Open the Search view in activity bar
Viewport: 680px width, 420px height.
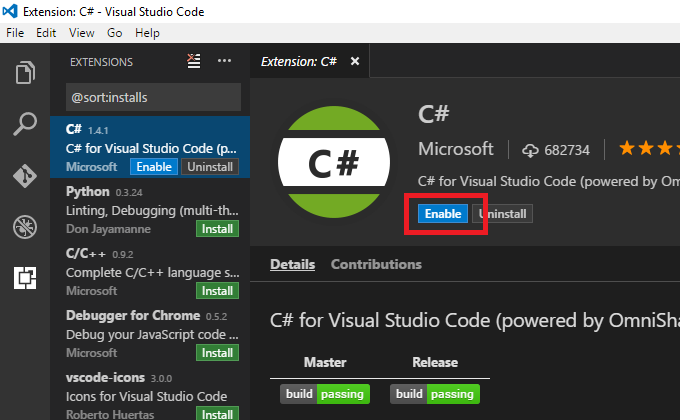25,124
